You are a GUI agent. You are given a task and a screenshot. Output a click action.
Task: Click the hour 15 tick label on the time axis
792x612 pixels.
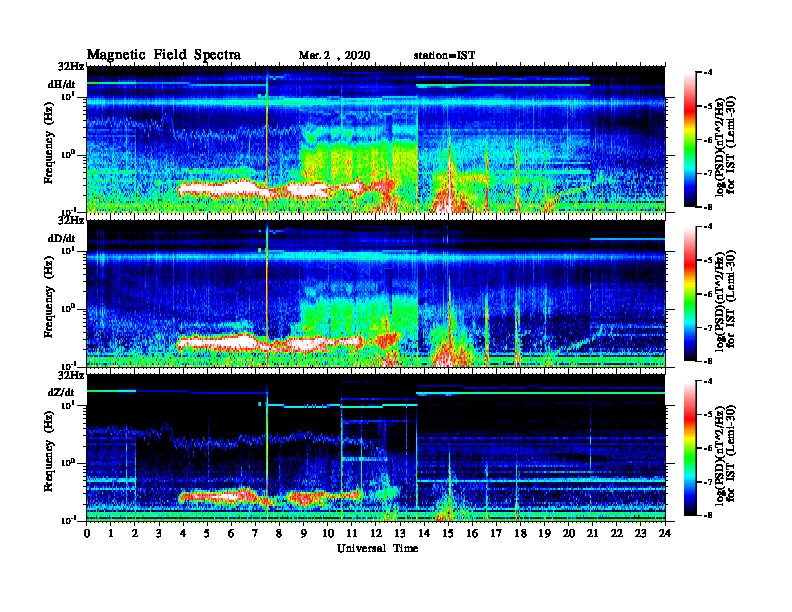coord(448,534)
